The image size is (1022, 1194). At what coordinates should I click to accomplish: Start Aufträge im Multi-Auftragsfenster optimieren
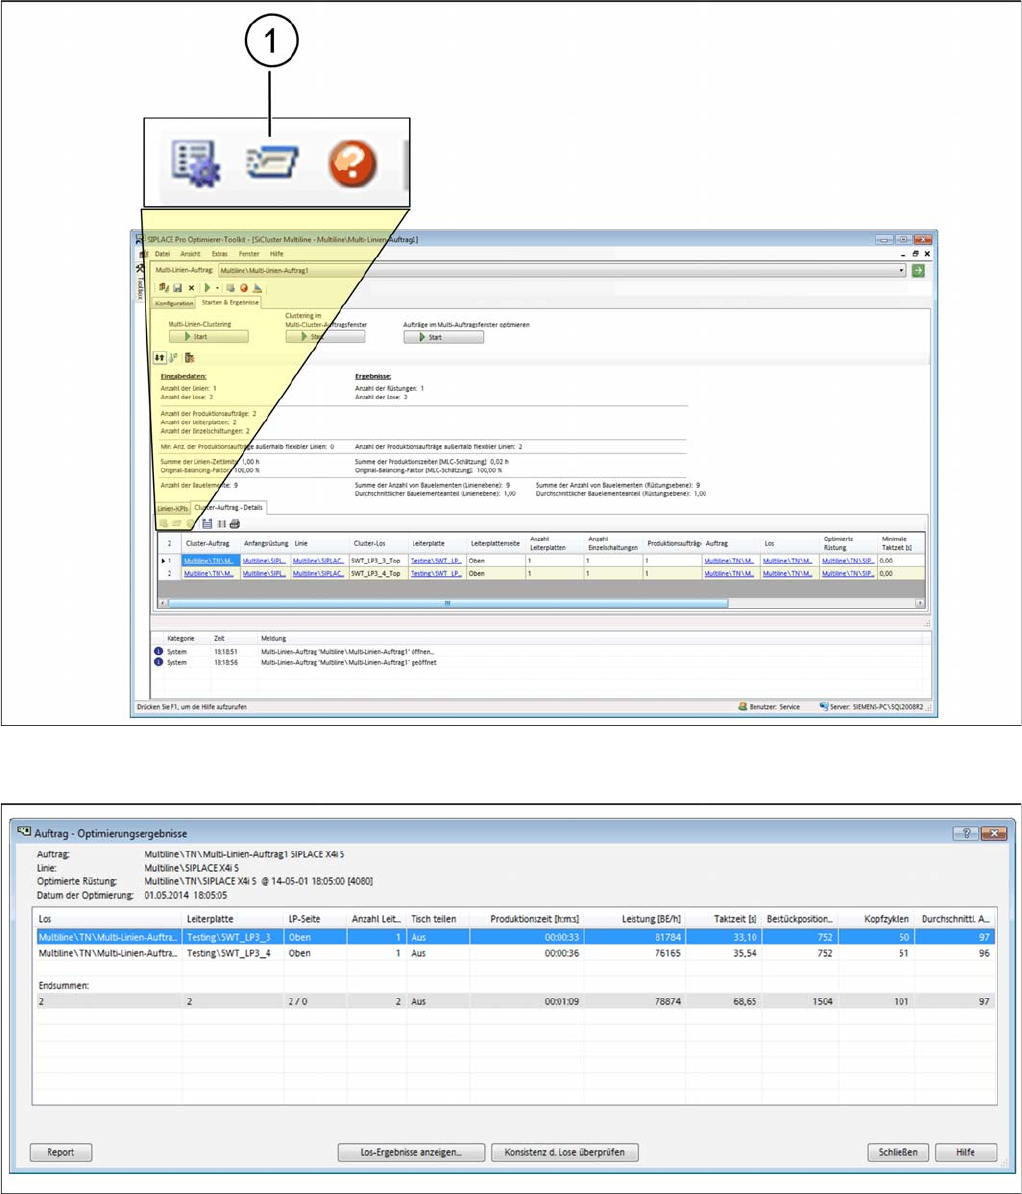(443, 337)
